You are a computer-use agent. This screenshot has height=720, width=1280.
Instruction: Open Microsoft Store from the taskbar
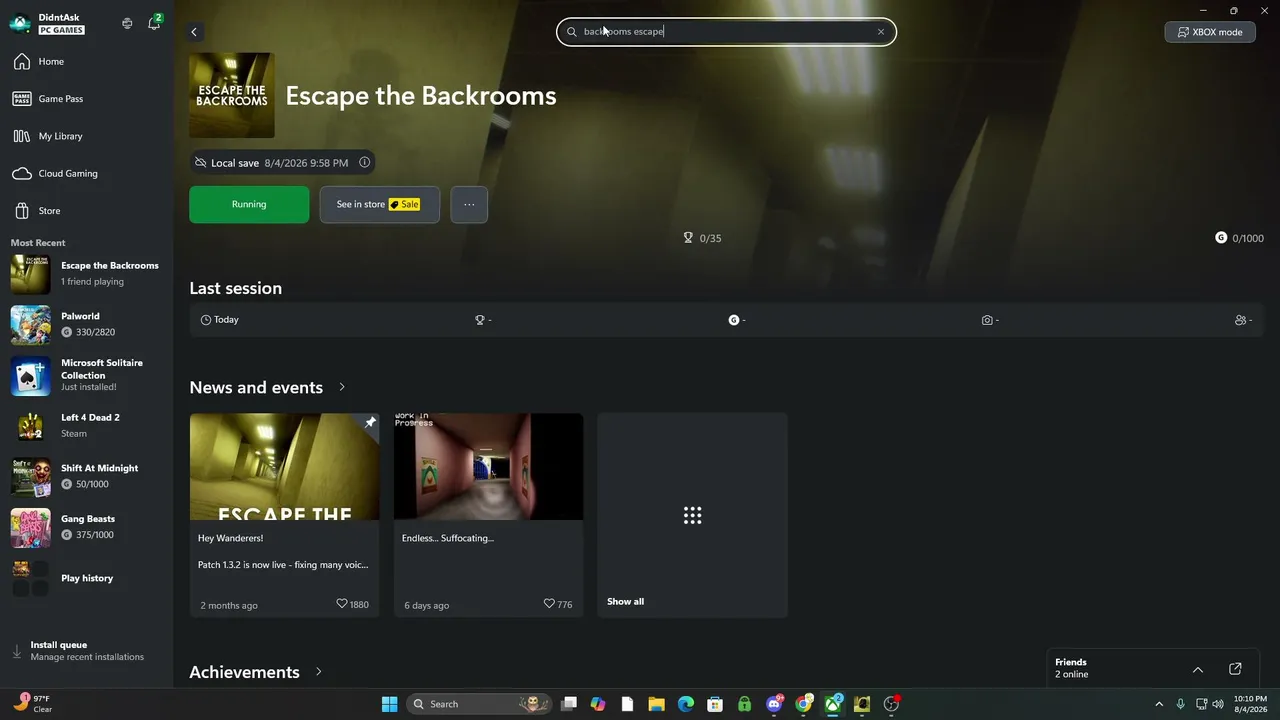715,704
